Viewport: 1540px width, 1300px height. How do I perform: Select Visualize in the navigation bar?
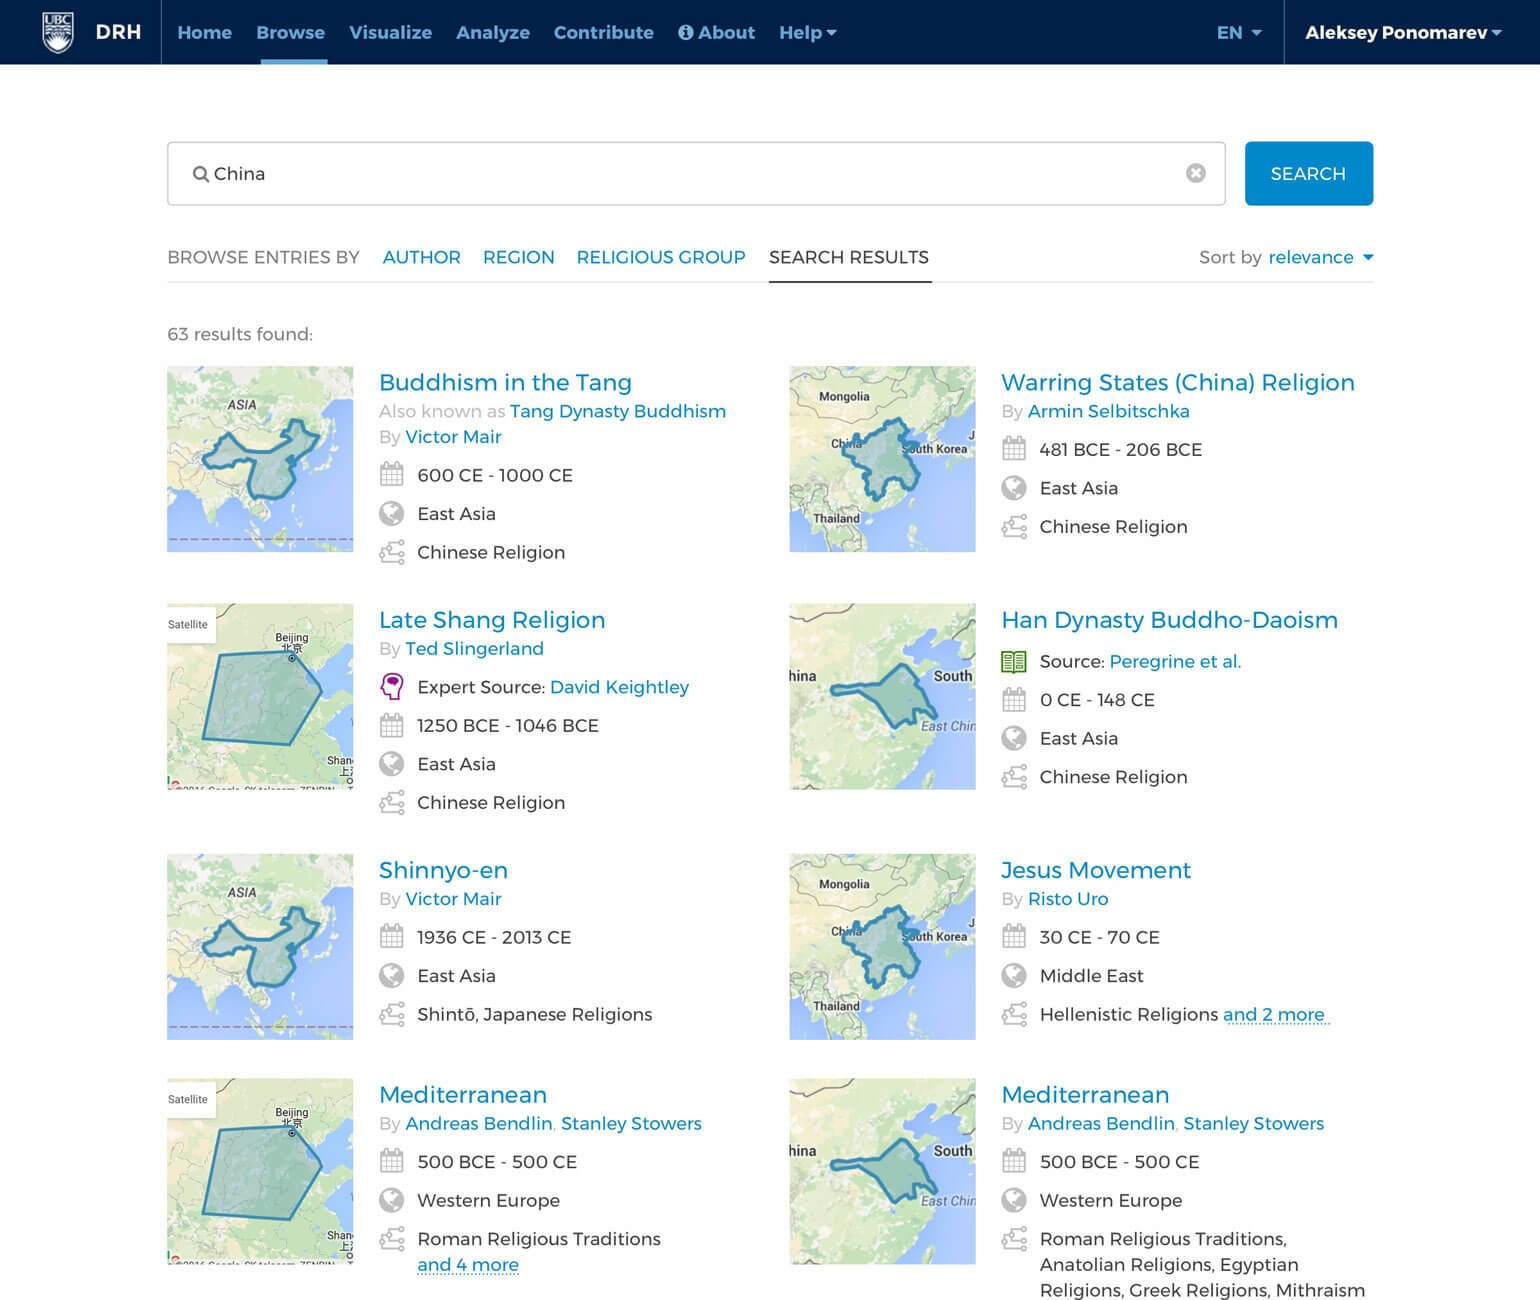click(390, 32)
